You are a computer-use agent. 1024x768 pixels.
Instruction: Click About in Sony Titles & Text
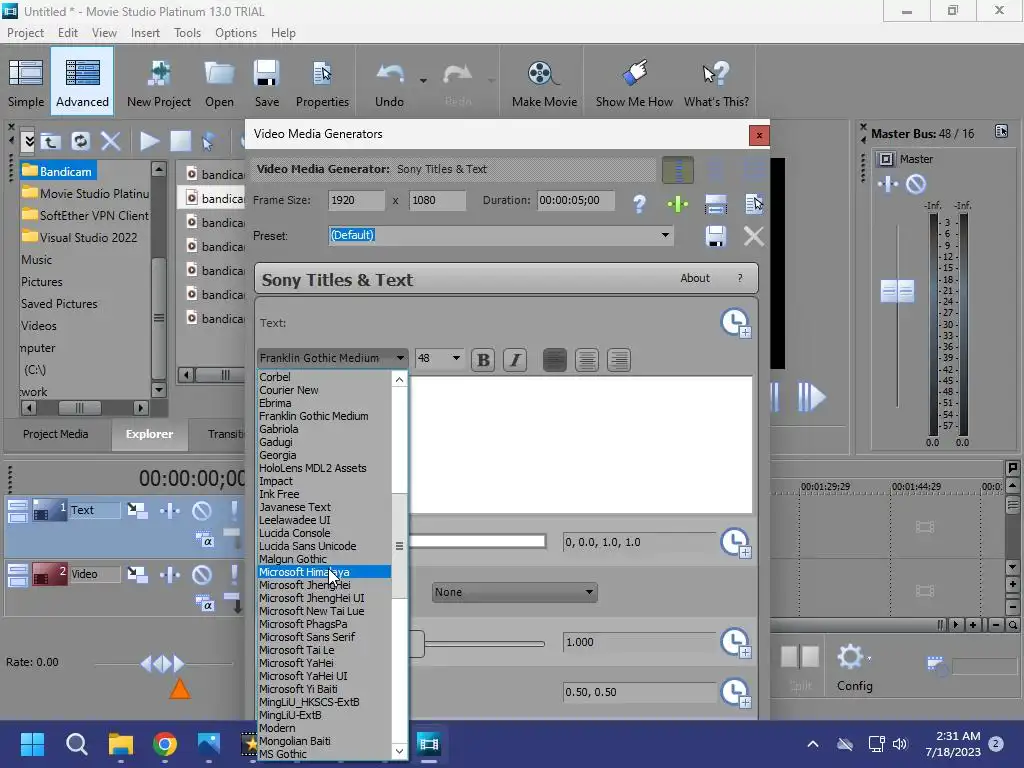(695, 278)
